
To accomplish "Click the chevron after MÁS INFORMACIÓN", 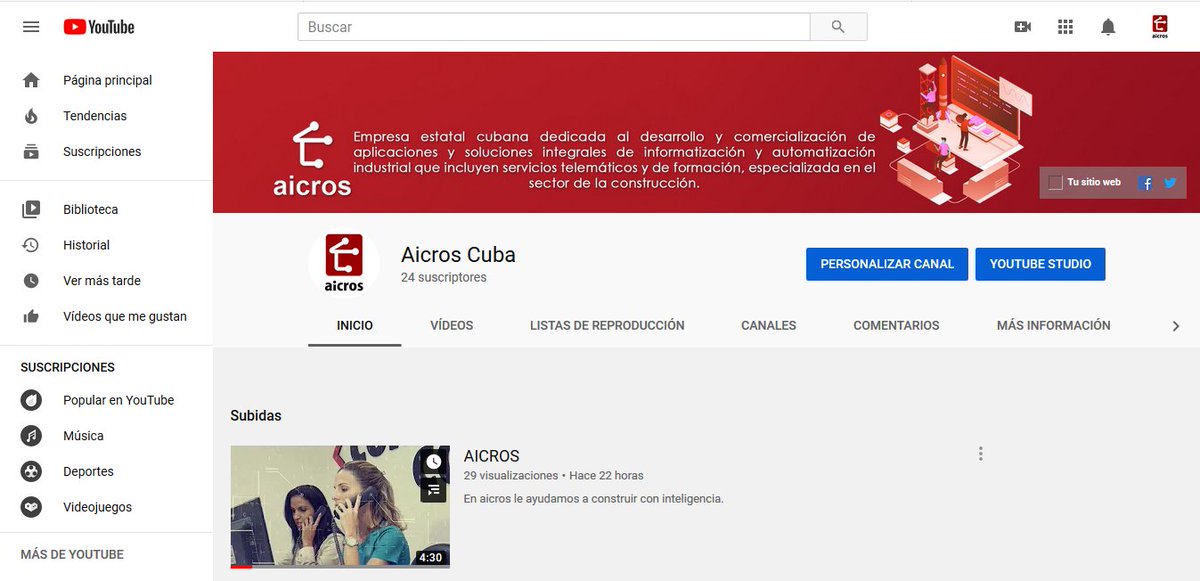I will click(1178, 325).
